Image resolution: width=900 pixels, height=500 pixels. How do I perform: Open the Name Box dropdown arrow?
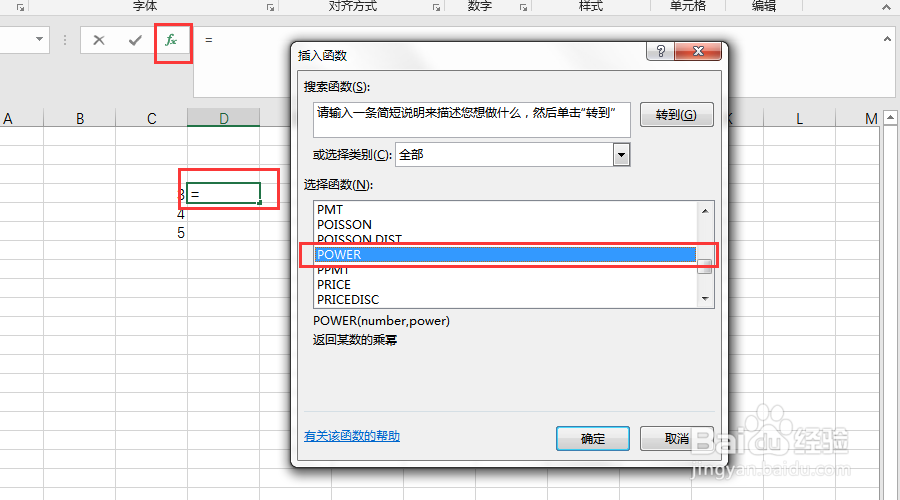[x=39, y=40]
